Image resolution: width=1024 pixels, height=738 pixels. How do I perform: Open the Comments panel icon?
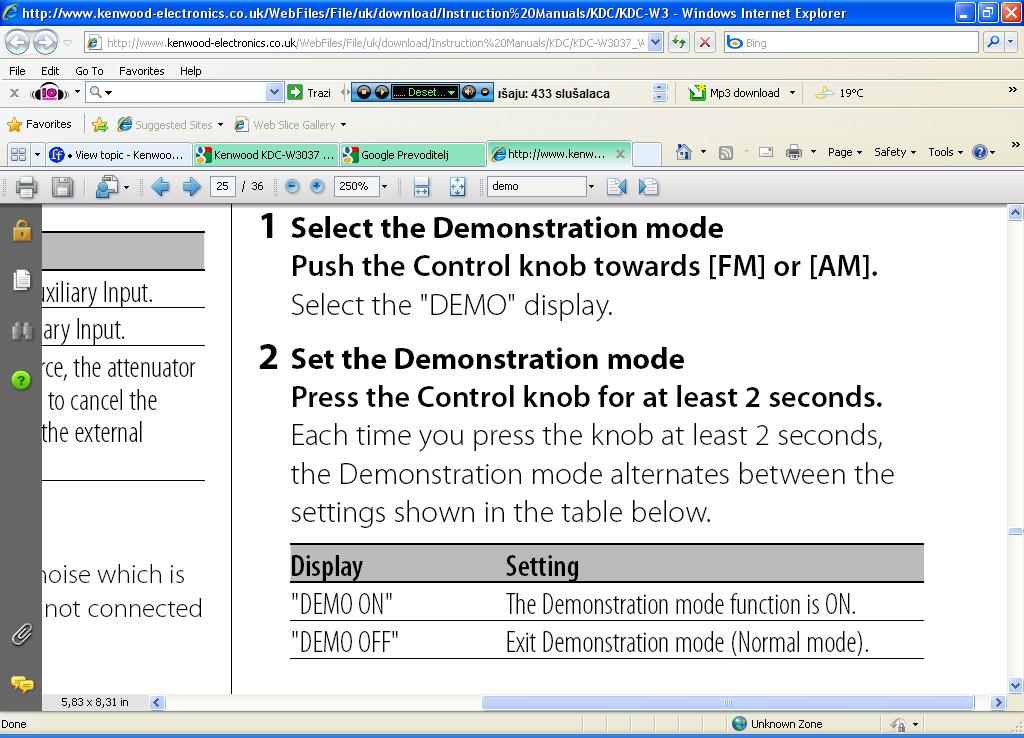point(21,684)
